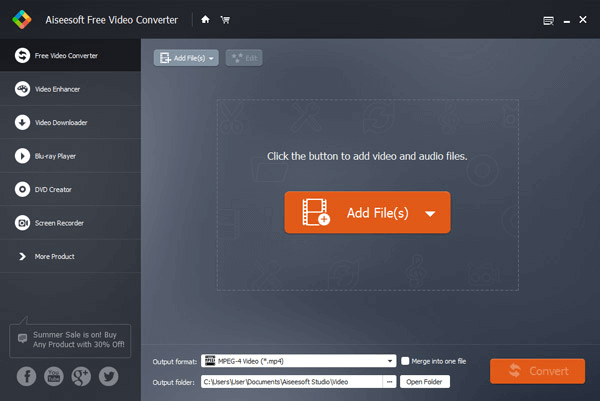Enable Merge into one file checkbox

[405, 361]
